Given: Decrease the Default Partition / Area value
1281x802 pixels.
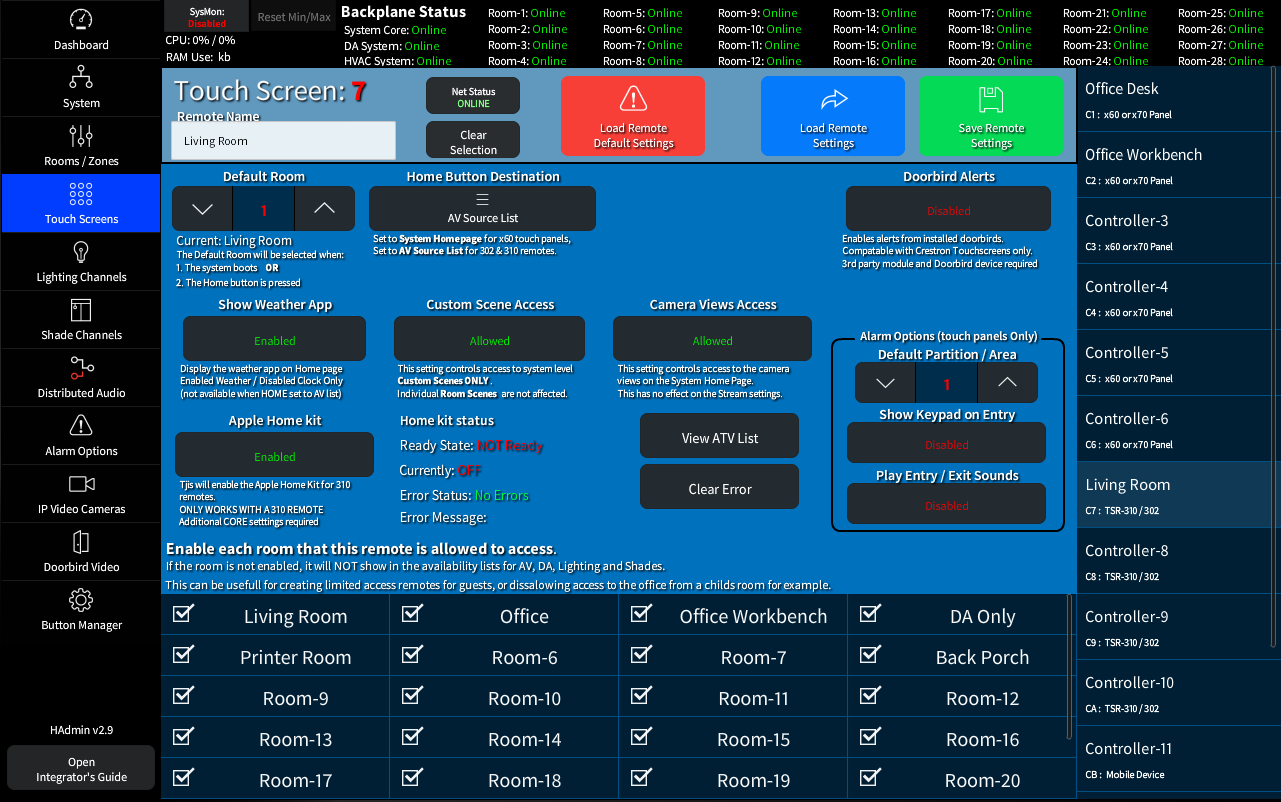Looking at the screenshot, I should pos(885,382).
